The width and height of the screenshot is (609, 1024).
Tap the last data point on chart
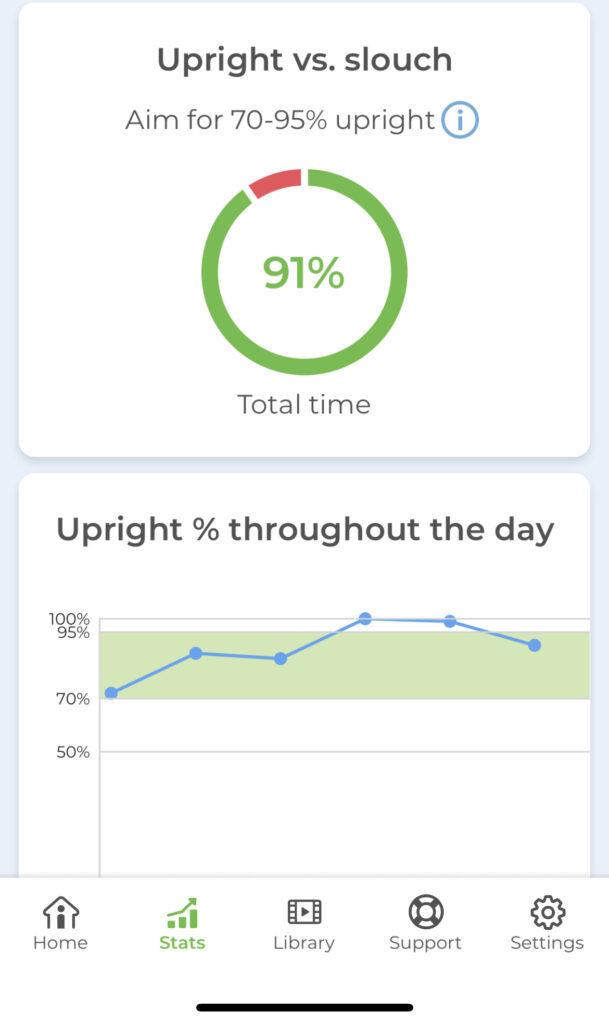pos(535,645)
